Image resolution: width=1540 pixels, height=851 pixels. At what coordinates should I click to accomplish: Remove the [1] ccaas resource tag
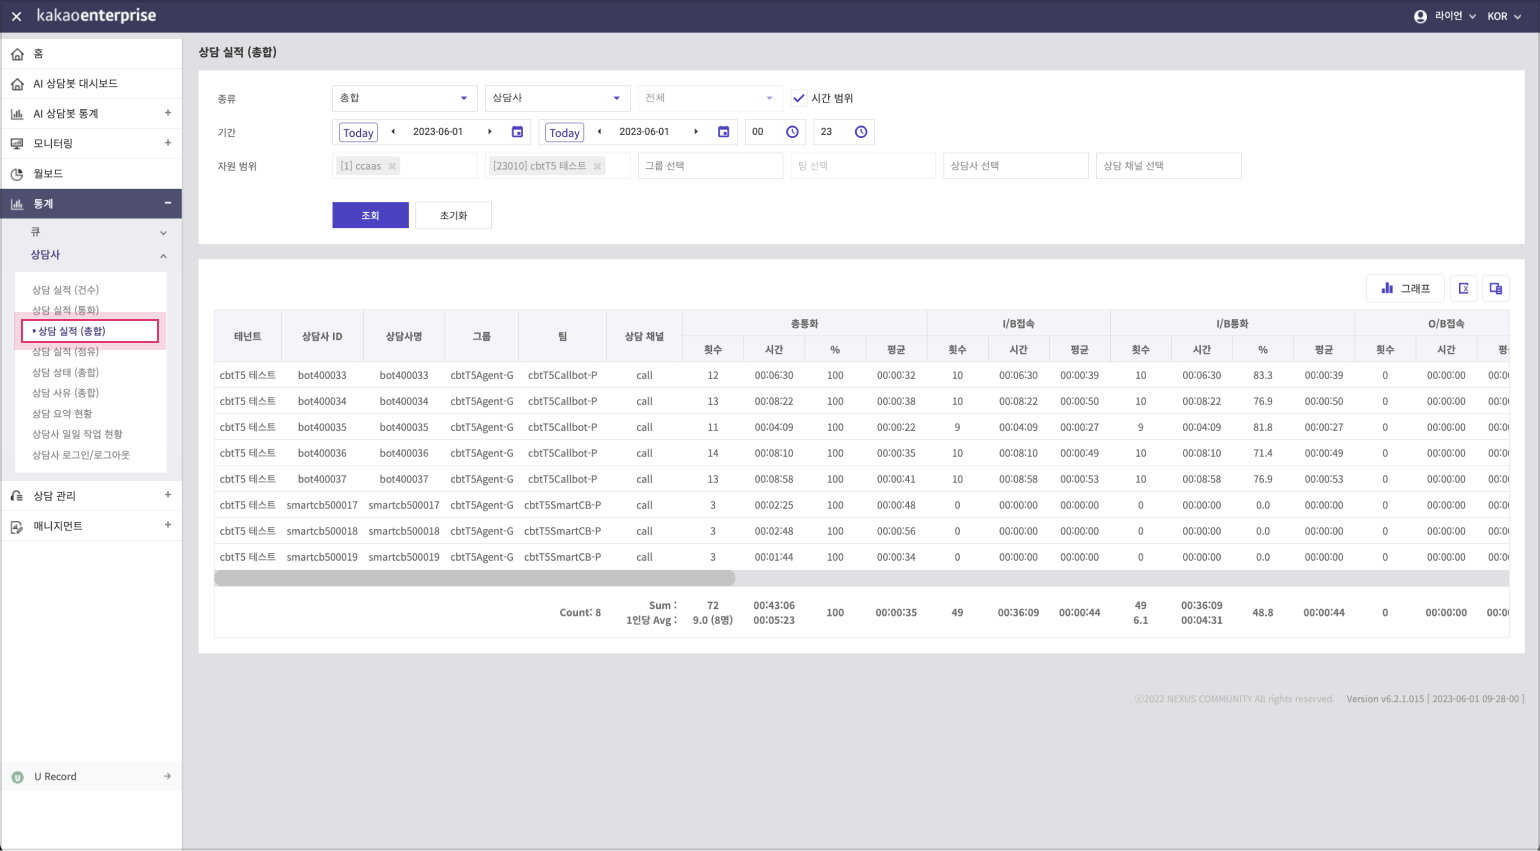tap(392, 166)
